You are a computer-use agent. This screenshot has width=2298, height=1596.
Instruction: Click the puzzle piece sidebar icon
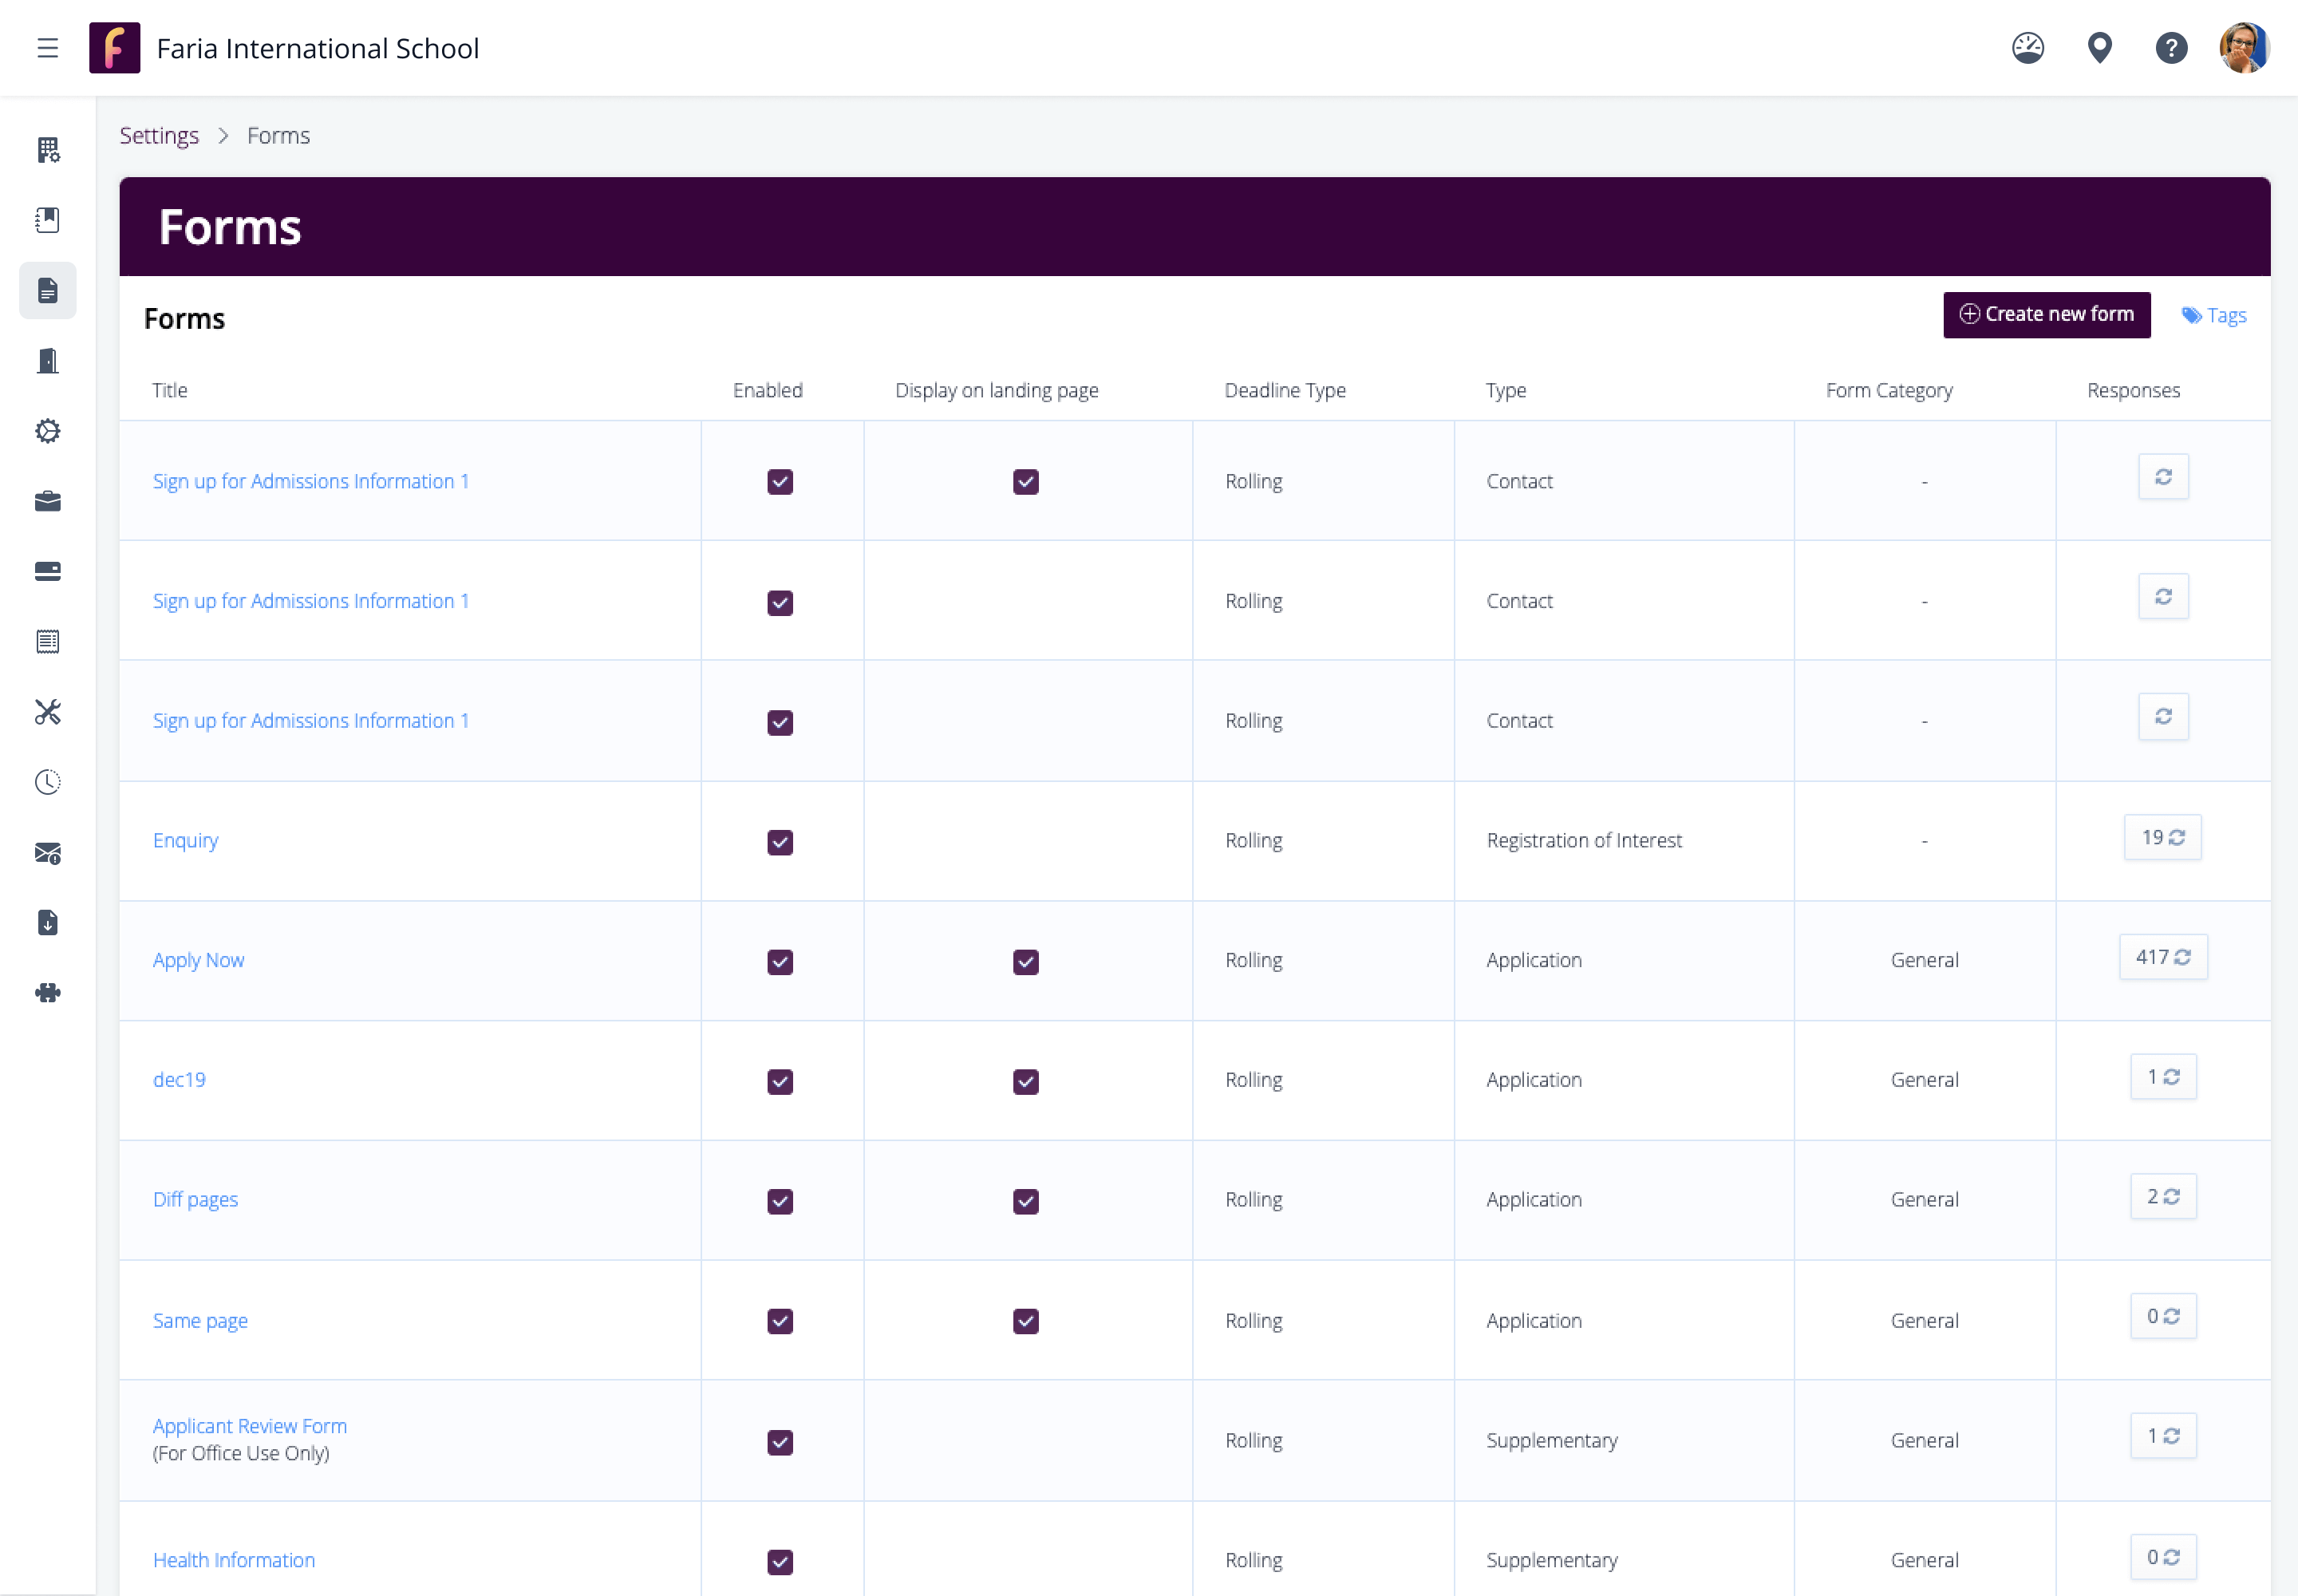click(x=47, y=993)
